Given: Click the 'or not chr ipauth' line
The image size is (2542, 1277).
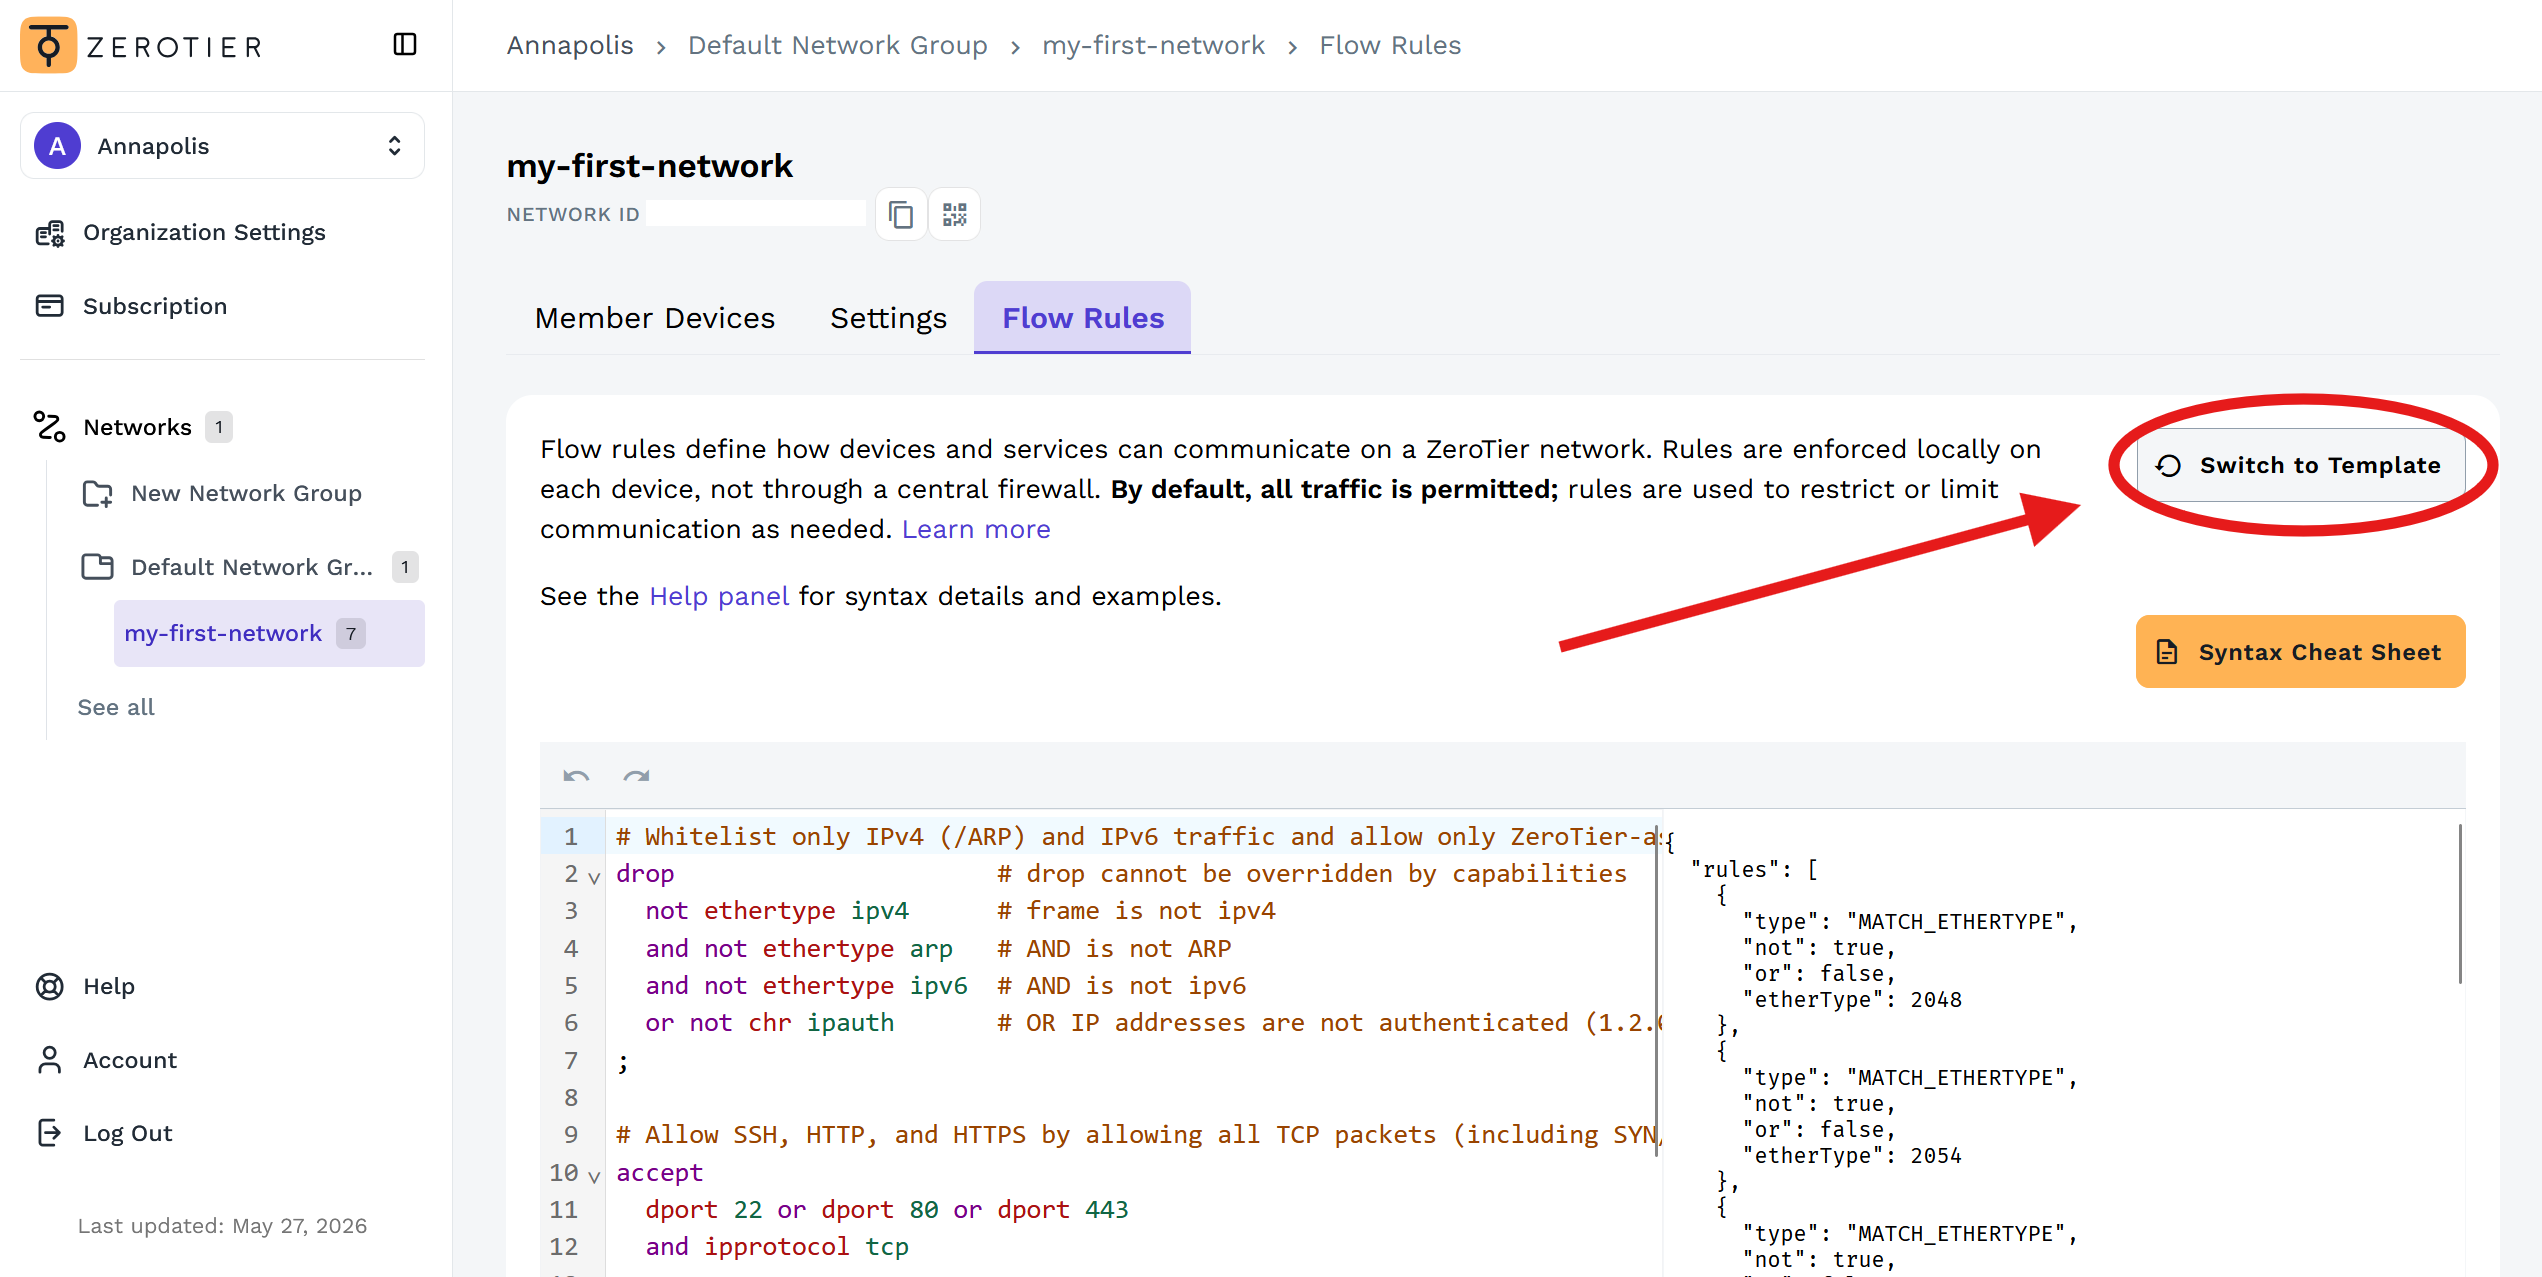Looking at the screenshot, I should (770, 1022).
